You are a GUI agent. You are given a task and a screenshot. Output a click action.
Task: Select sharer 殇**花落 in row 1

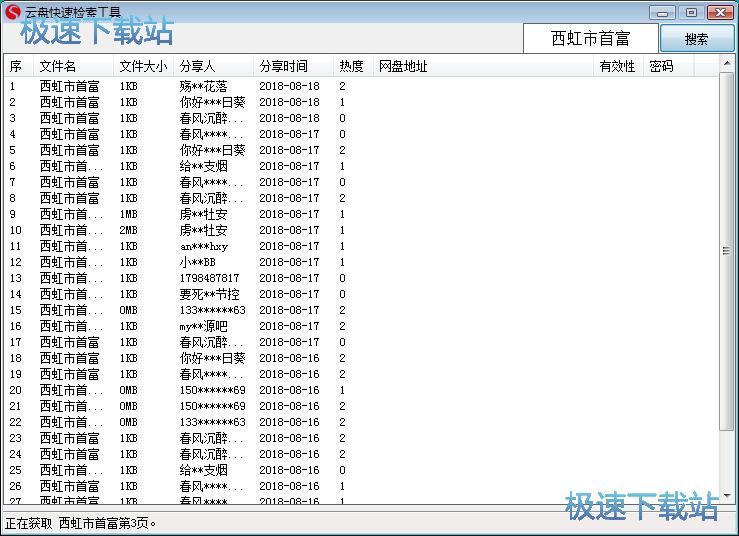pyautogui.click(x=203, y=86)
